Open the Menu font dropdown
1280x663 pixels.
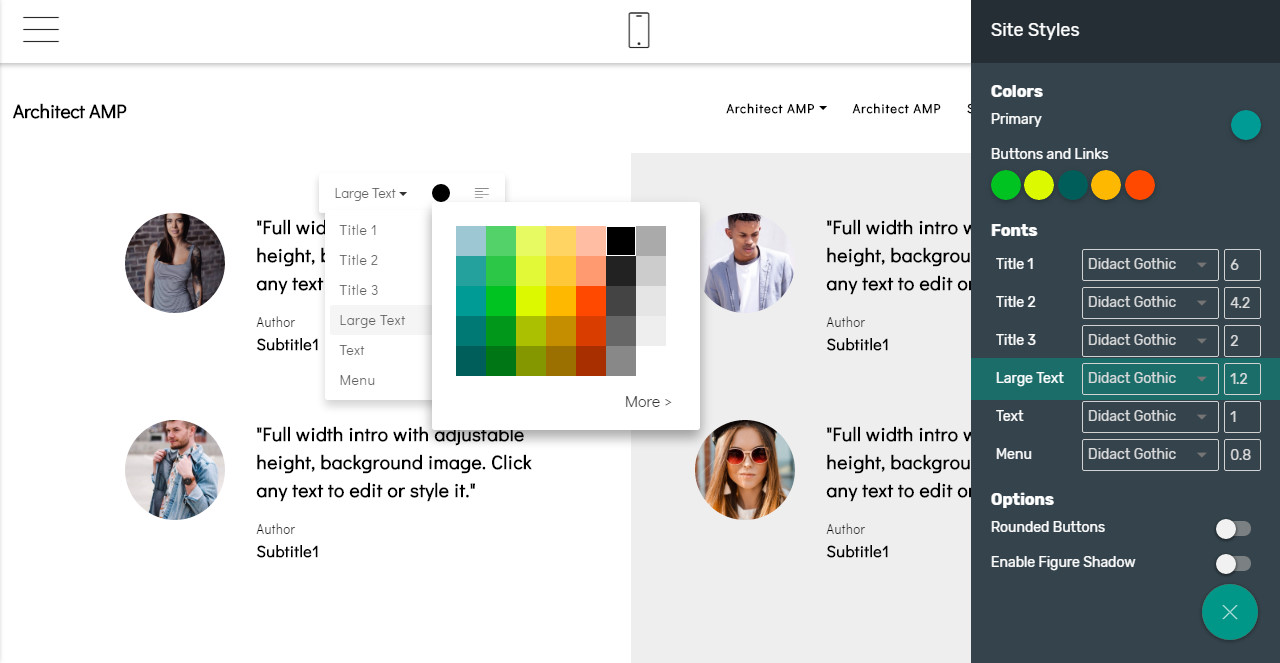pos(1150,454)
